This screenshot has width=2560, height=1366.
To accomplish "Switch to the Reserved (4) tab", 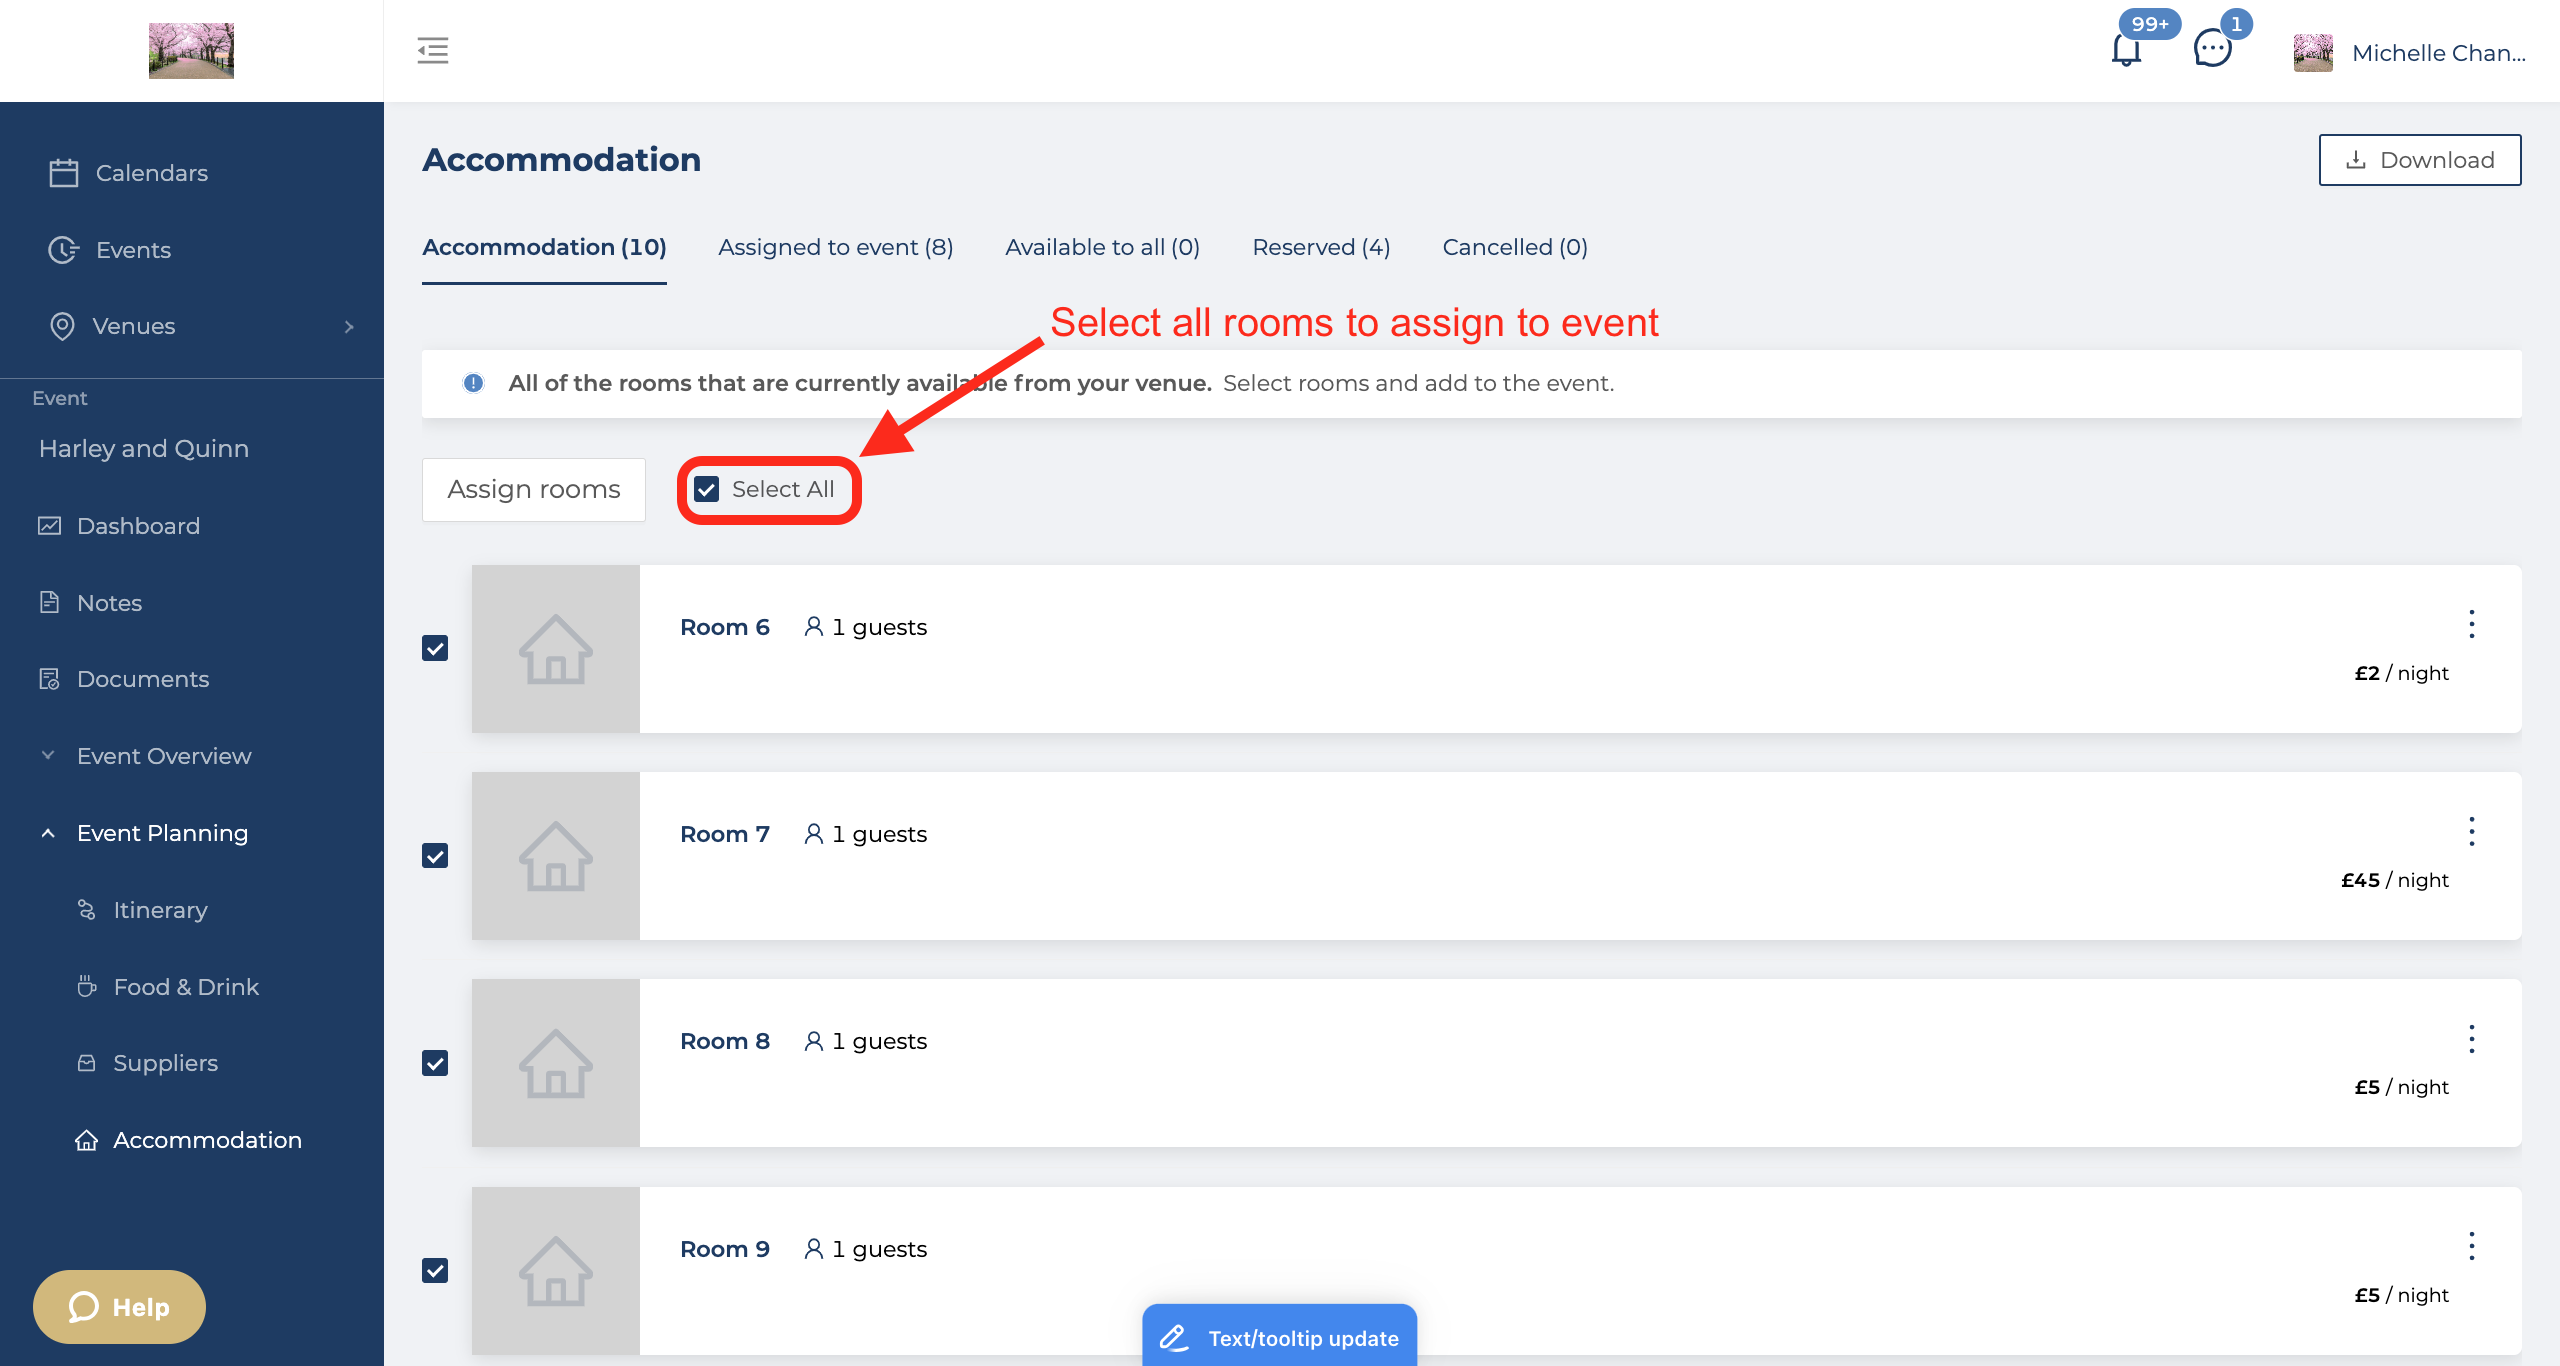I will coord(1321,247).
